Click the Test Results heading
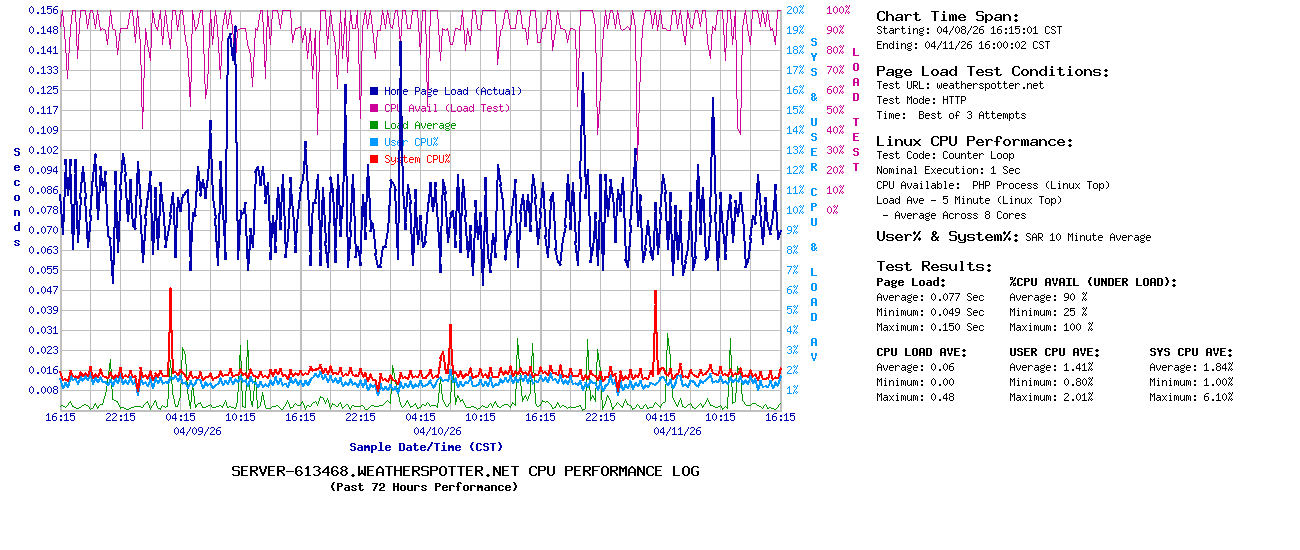1300x550 pixels. pyautogui.click(x=934, y=266)
